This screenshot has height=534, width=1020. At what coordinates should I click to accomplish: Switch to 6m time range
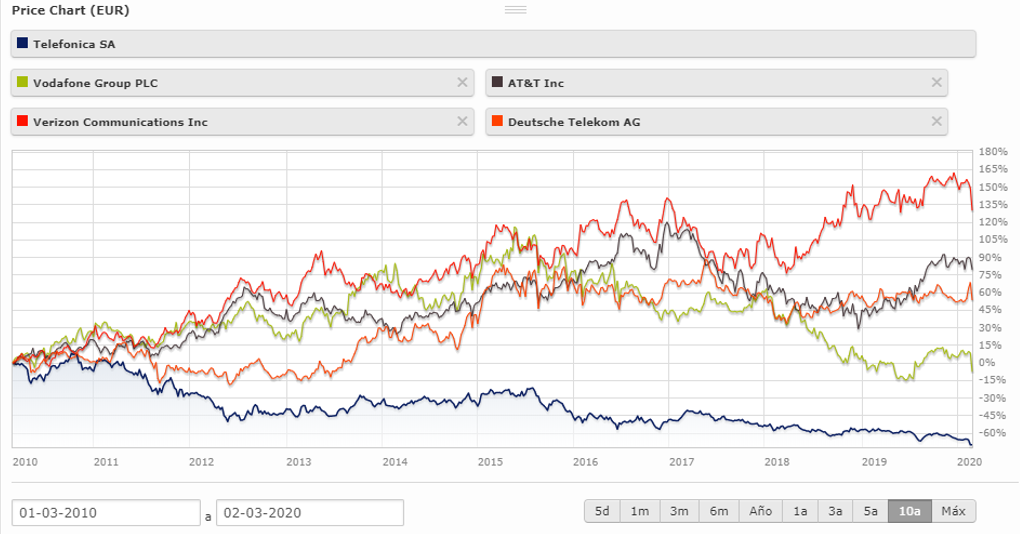coord(719,511)
